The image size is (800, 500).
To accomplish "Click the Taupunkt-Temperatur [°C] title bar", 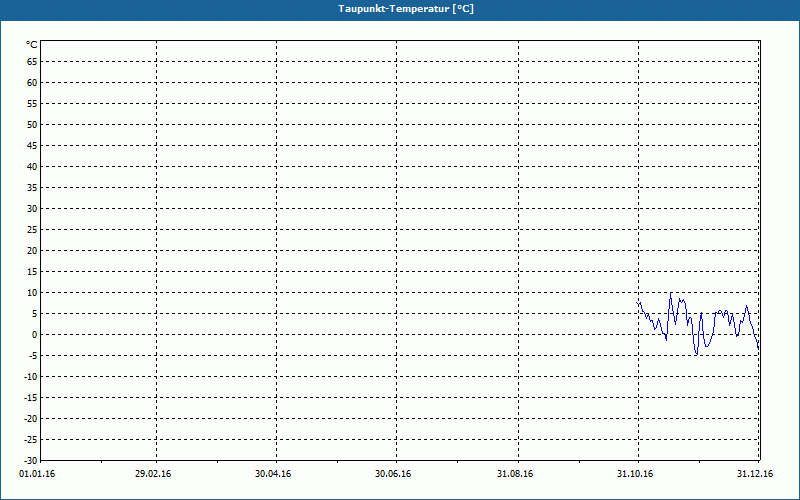I will coord(400,9).
